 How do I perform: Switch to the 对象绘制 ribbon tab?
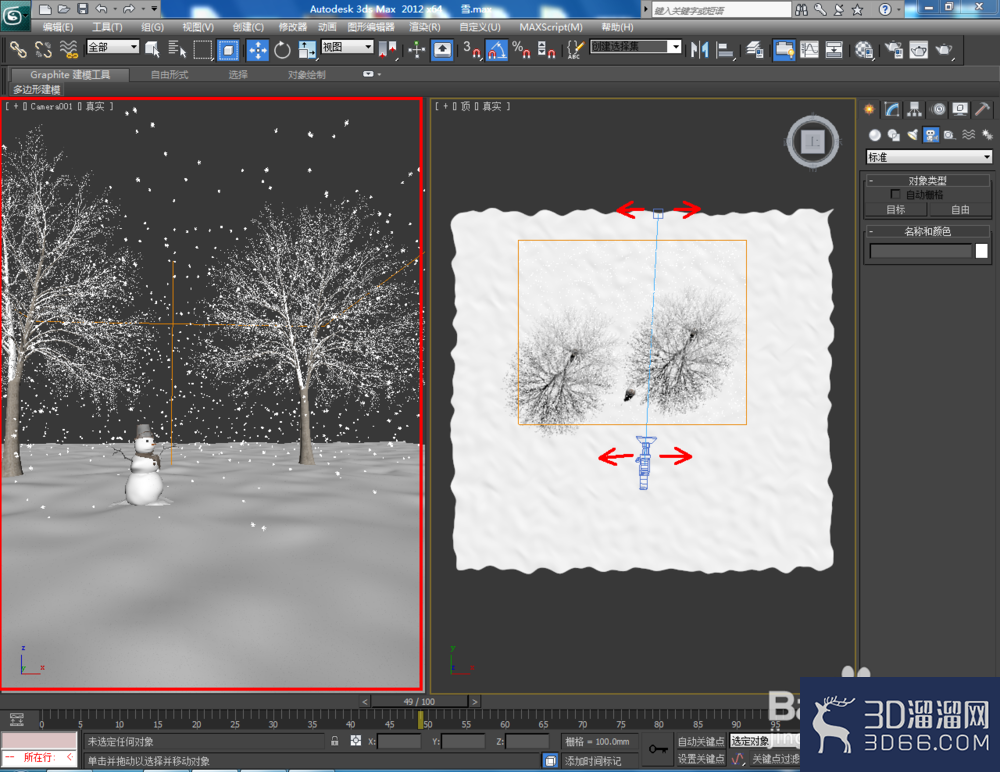tap(307, 75)
